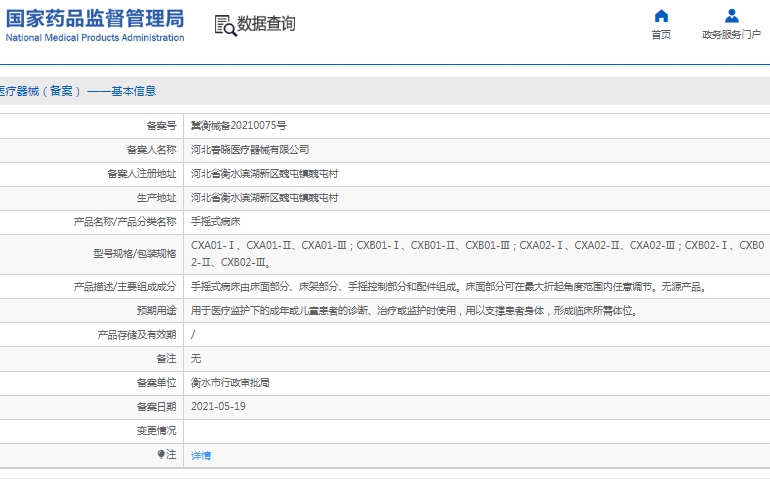Select product name 手摇式病床
Image resolution: width=770 pixels, height=482 pixels.
click(x=216, y=222)
